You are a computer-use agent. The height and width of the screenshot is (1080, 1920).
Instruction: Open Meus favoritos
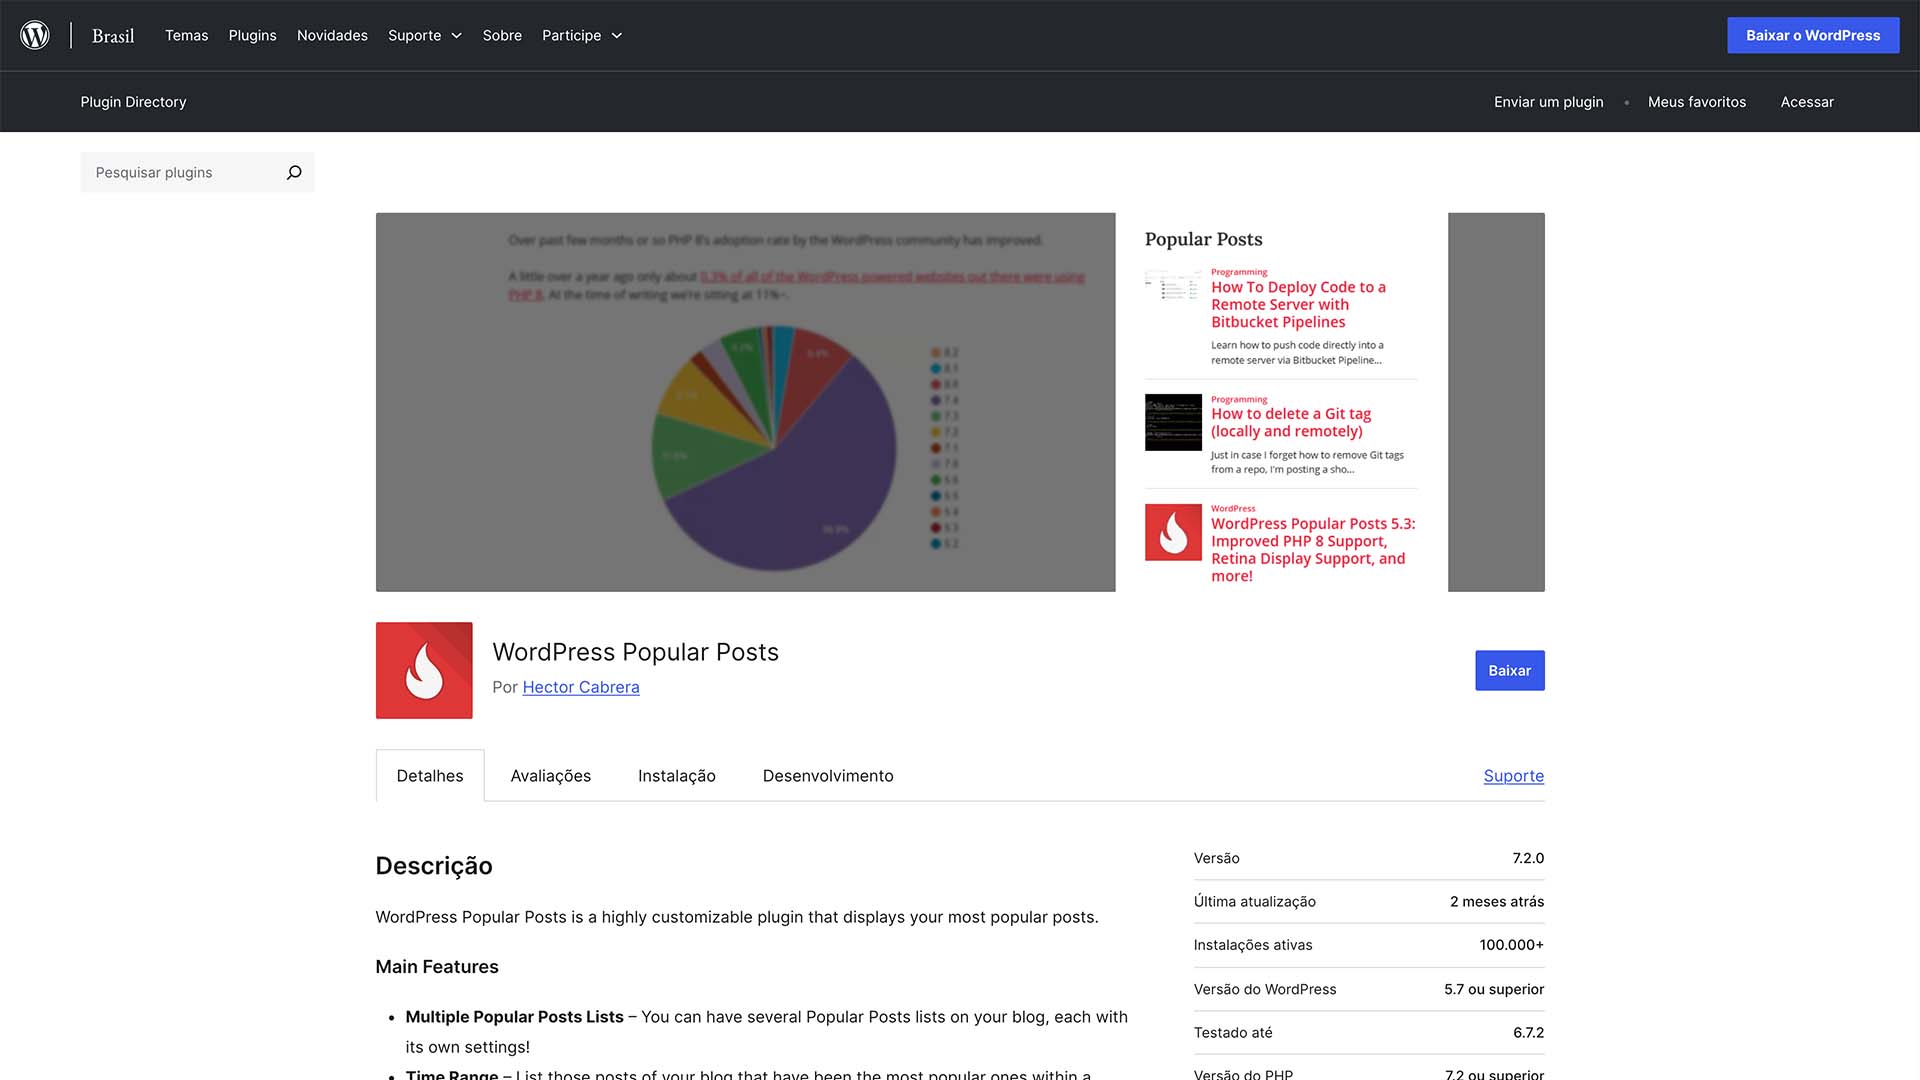(x=1697, y=102)
